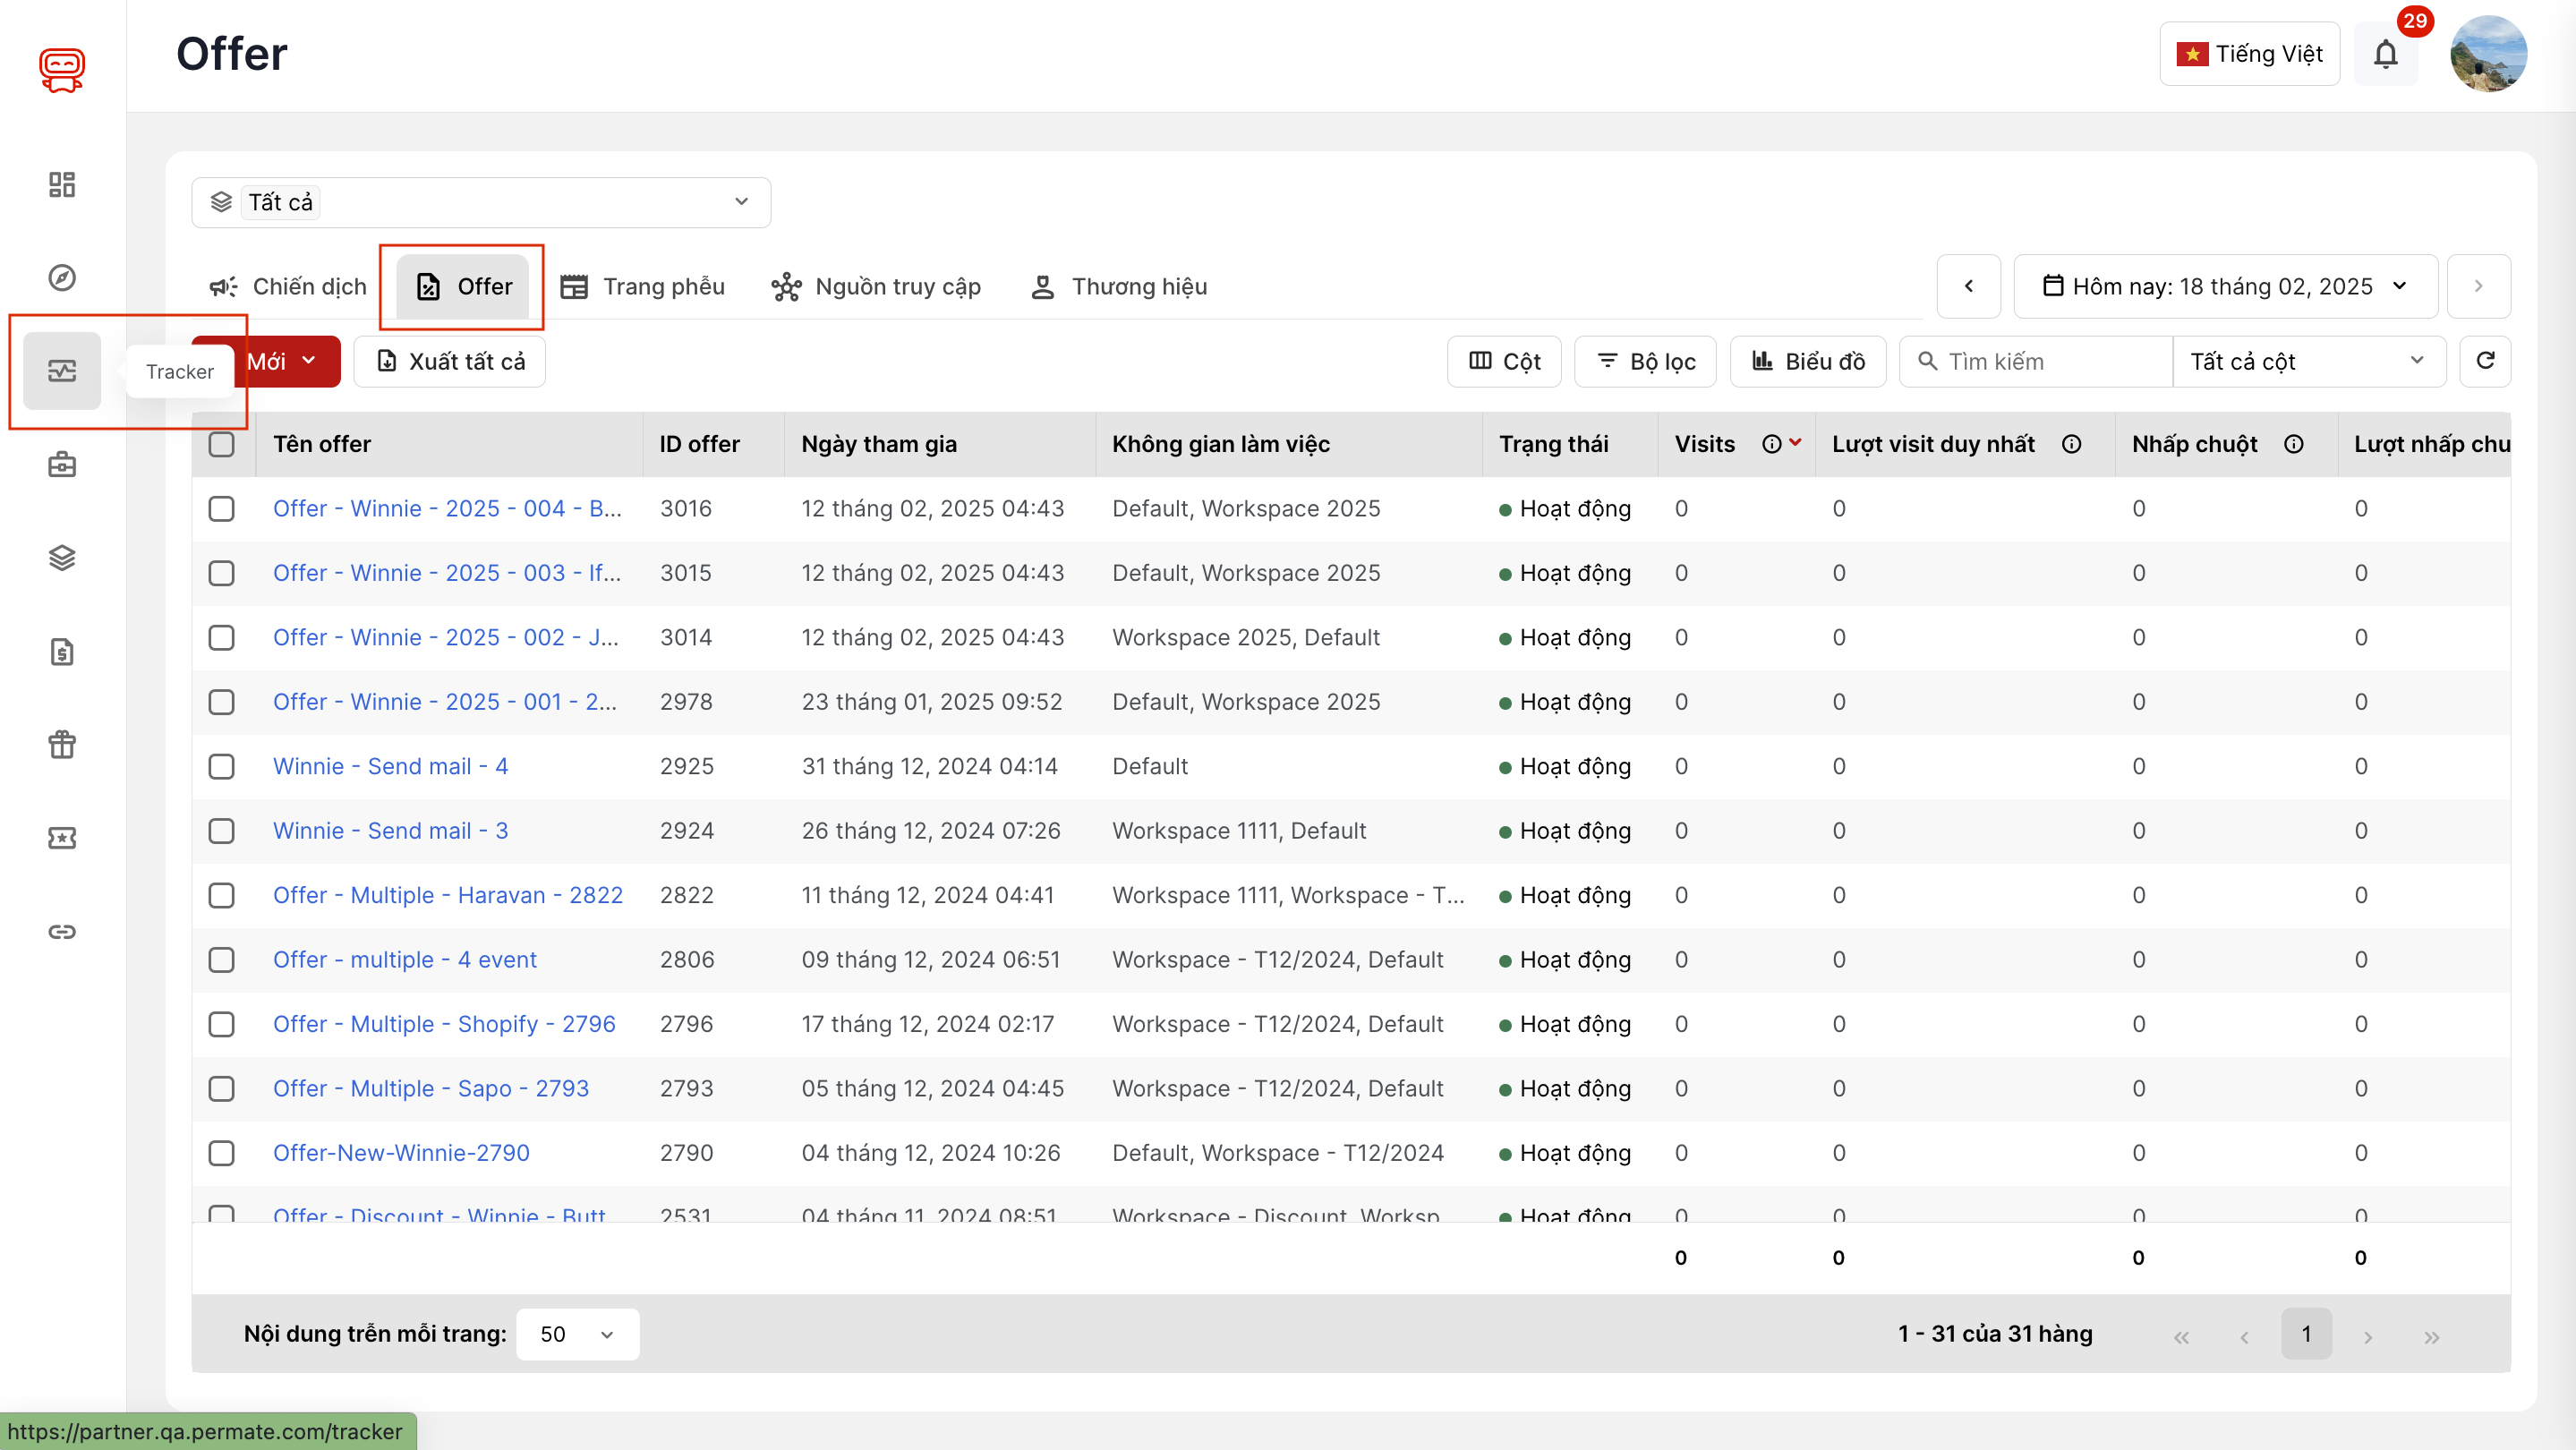Check the Winnie - Send mail - 4 row
Viewport: 2576px width, 1450px height.
coord(222,767)
